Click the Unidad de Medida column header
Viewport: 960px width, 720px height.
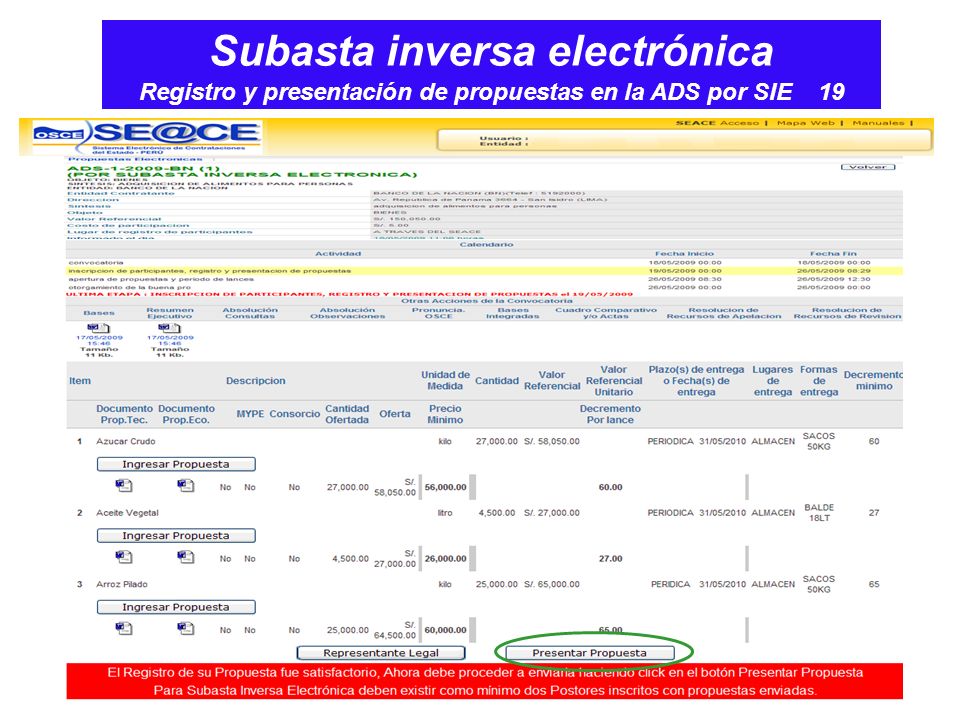tap(445, 380)
